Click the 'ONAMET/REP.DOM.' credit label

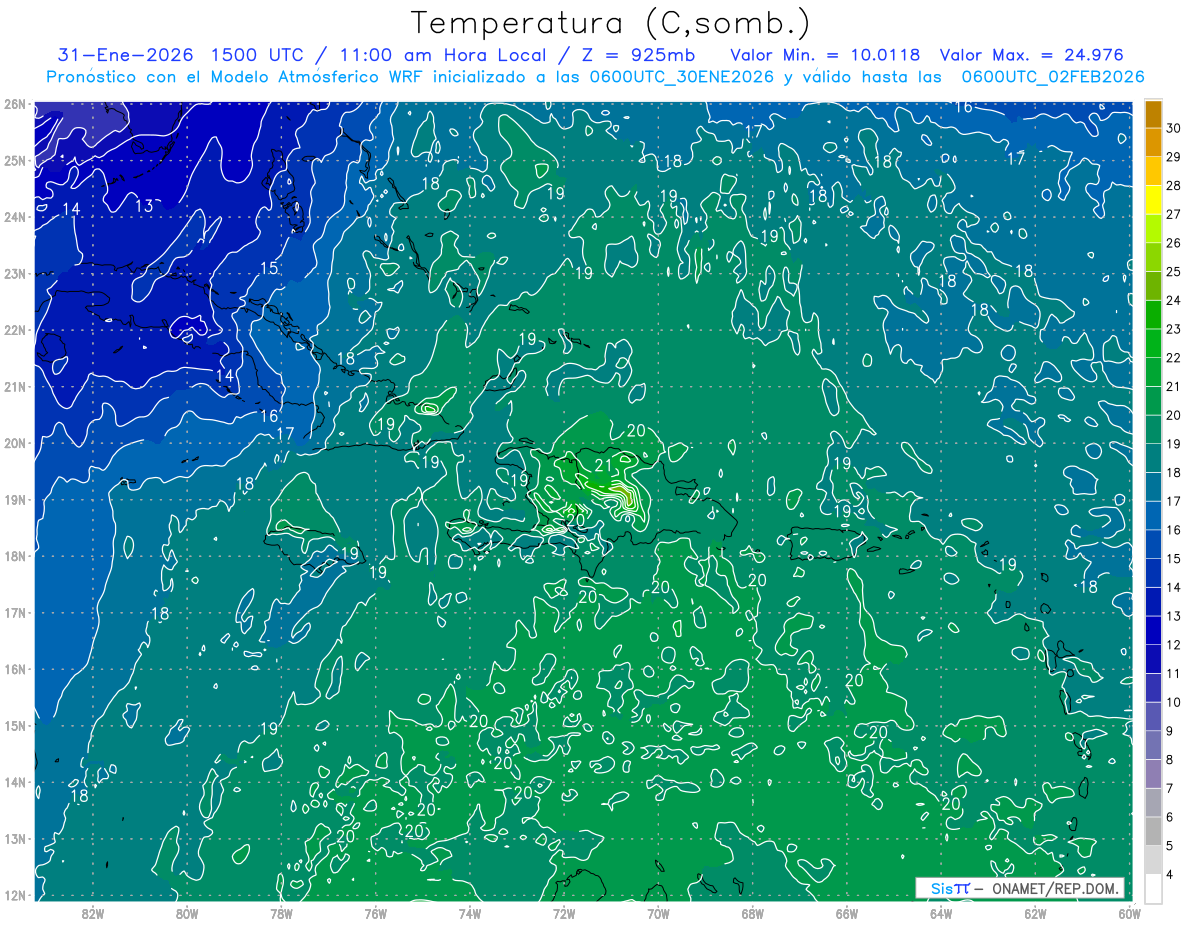1056,888
